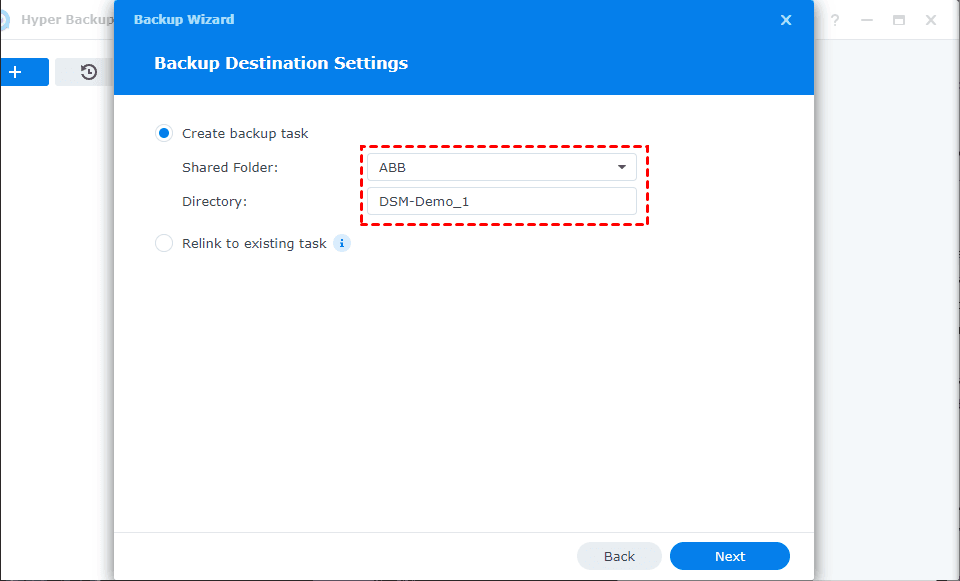Screen dimensions: 960x581
Task: Click the Hyper Backup window title
Action: pyautogui.click(x=66, y=20)
